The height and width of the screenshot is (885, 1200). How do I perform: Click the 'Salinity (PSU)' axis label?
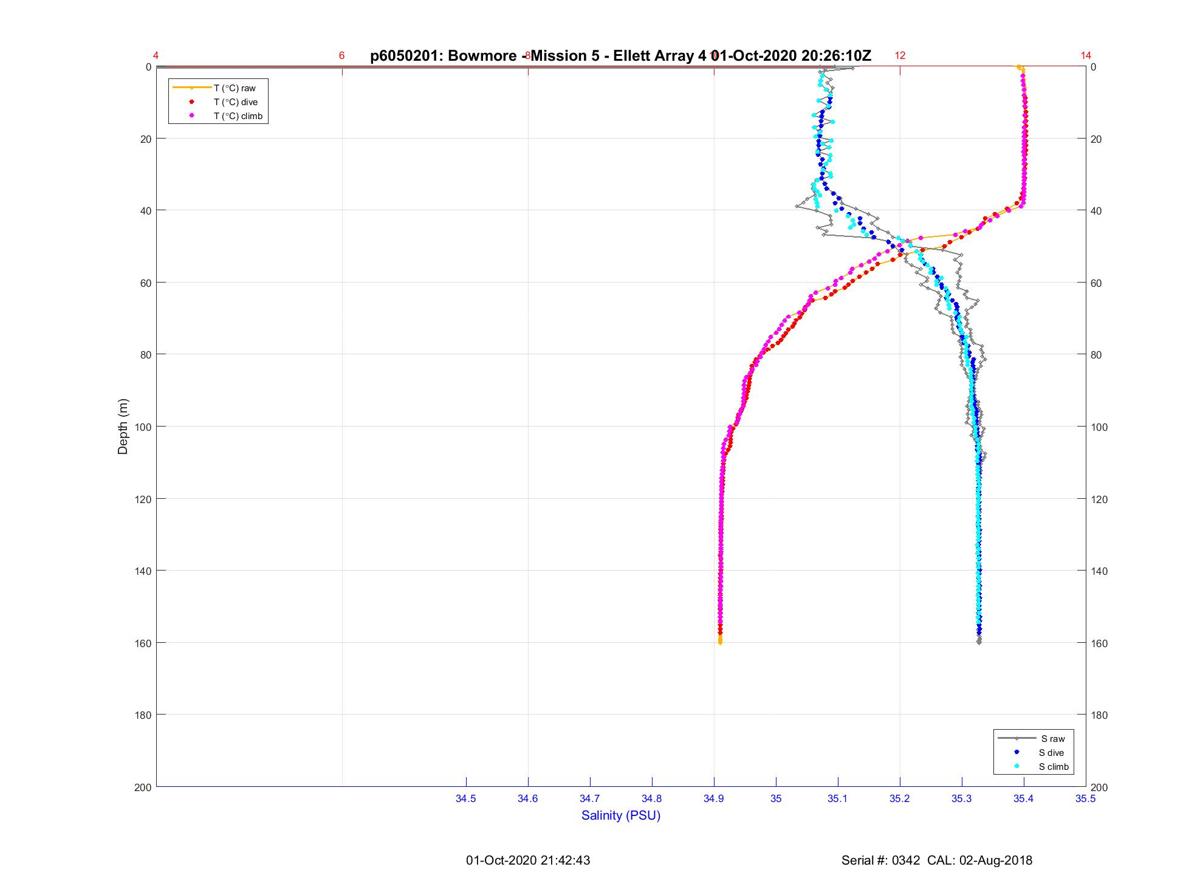[x=621, y=816]
